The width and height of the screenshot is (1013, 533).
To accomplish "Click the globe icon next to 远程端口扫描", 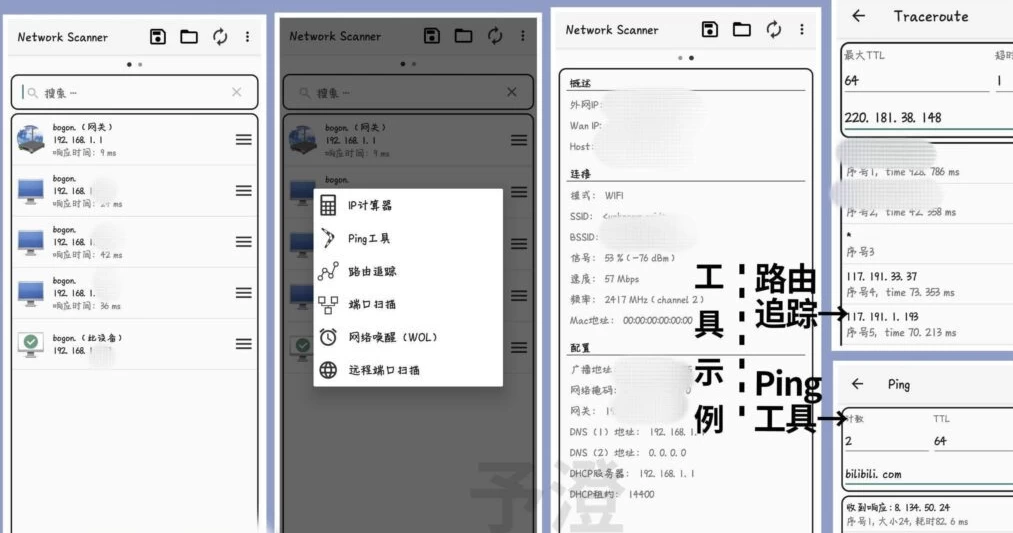I will coord(328,370).
